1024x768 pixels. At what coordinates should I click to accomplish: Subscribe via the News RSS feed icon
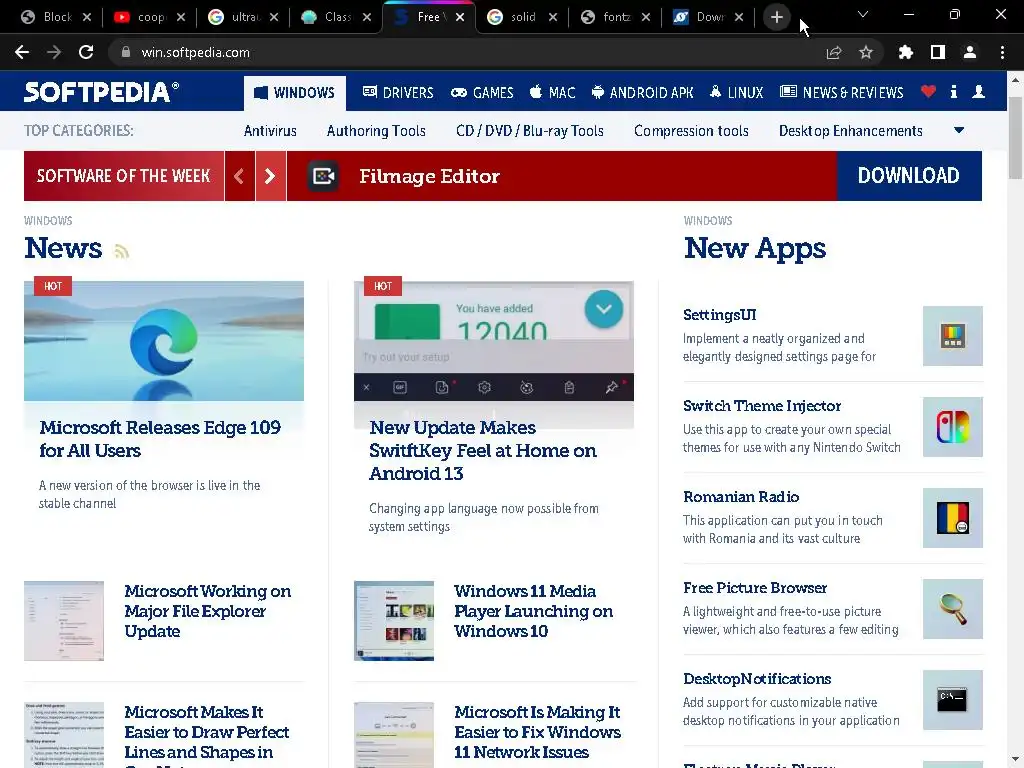coord(121,251)
